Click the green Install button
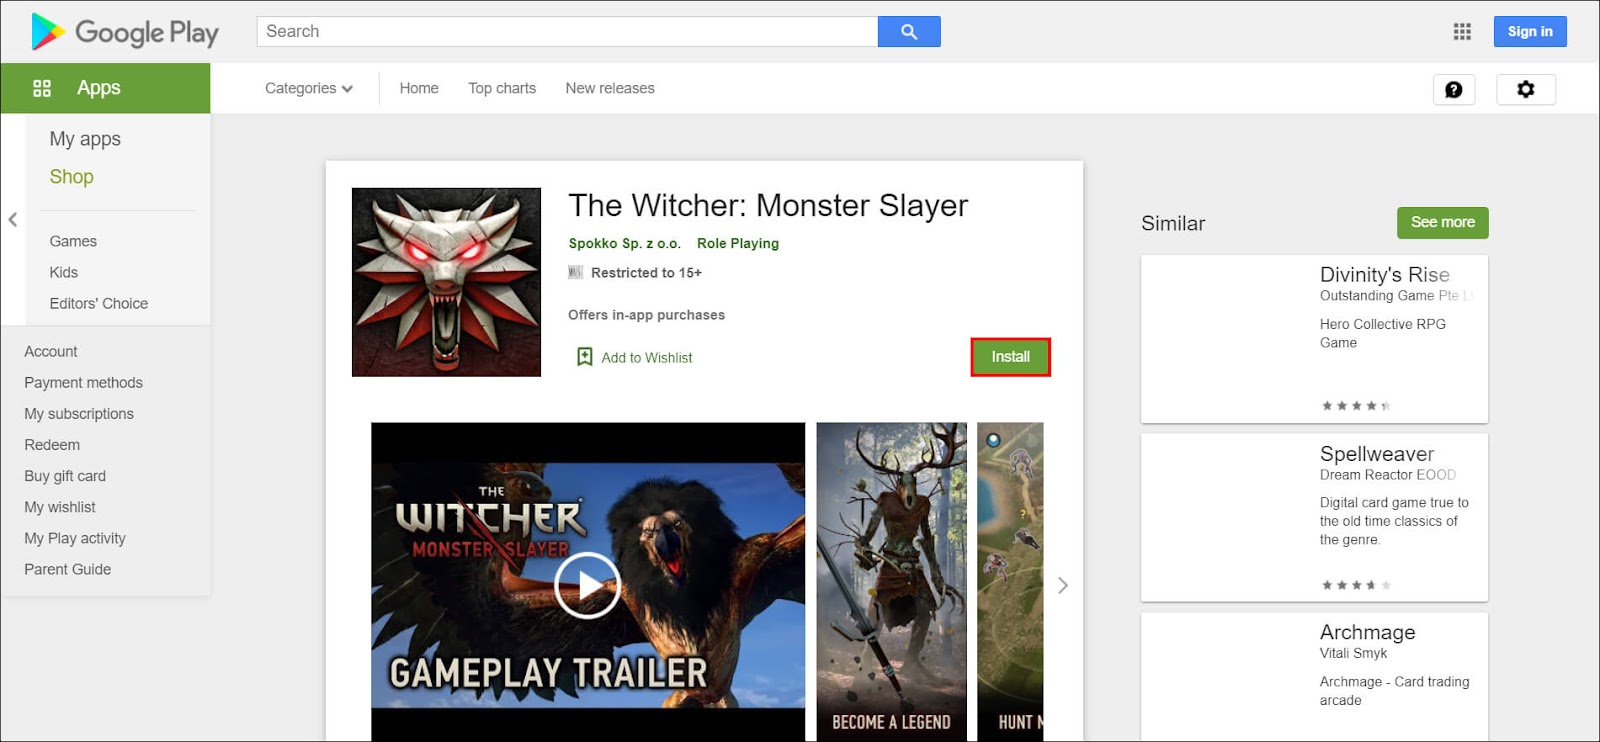This screenshot has width=1600, height=742. click(1010, 357)
